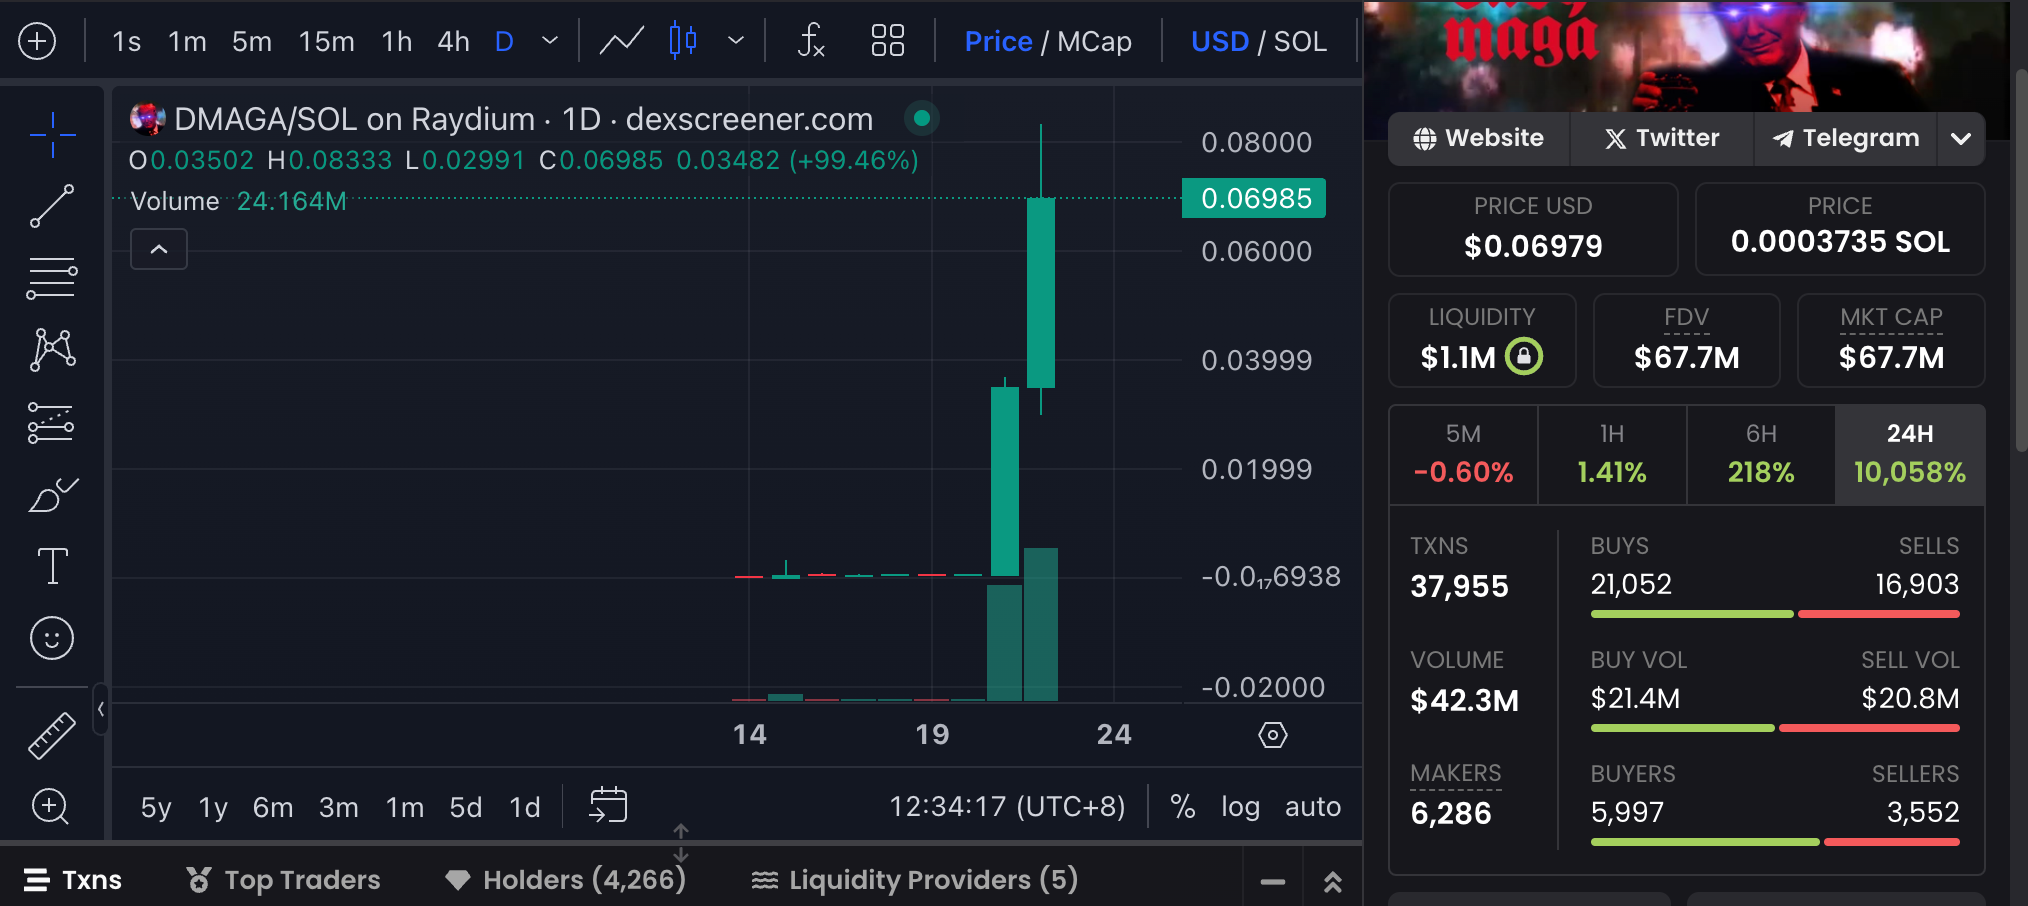
Task: Select the trend line drawing tool
Action: [x=52, y=206]
